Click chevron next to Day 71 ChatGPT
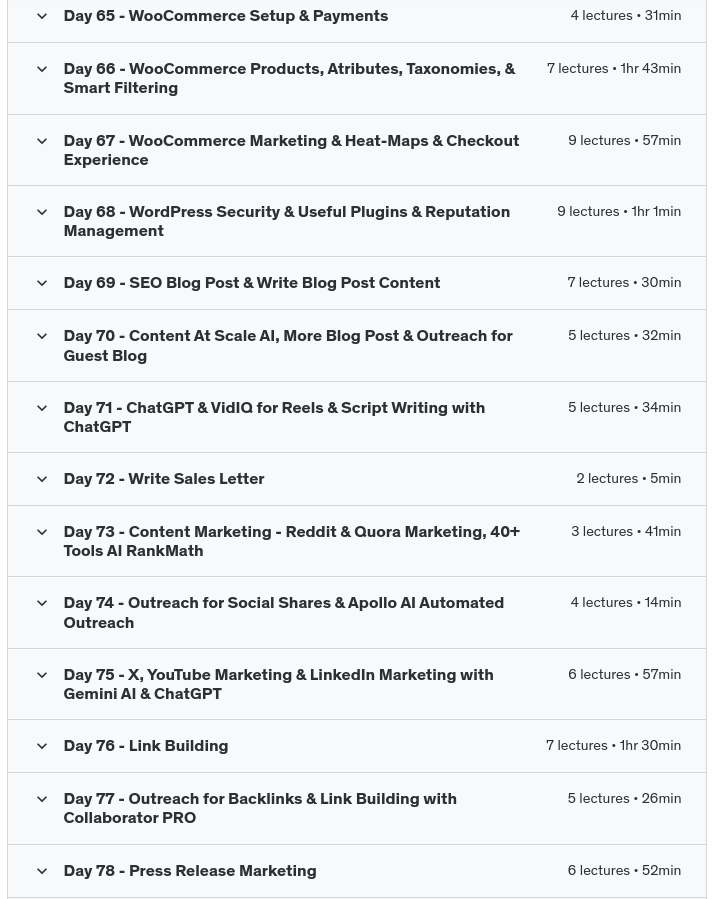The image size is (712, 899). tap(42, 408)
